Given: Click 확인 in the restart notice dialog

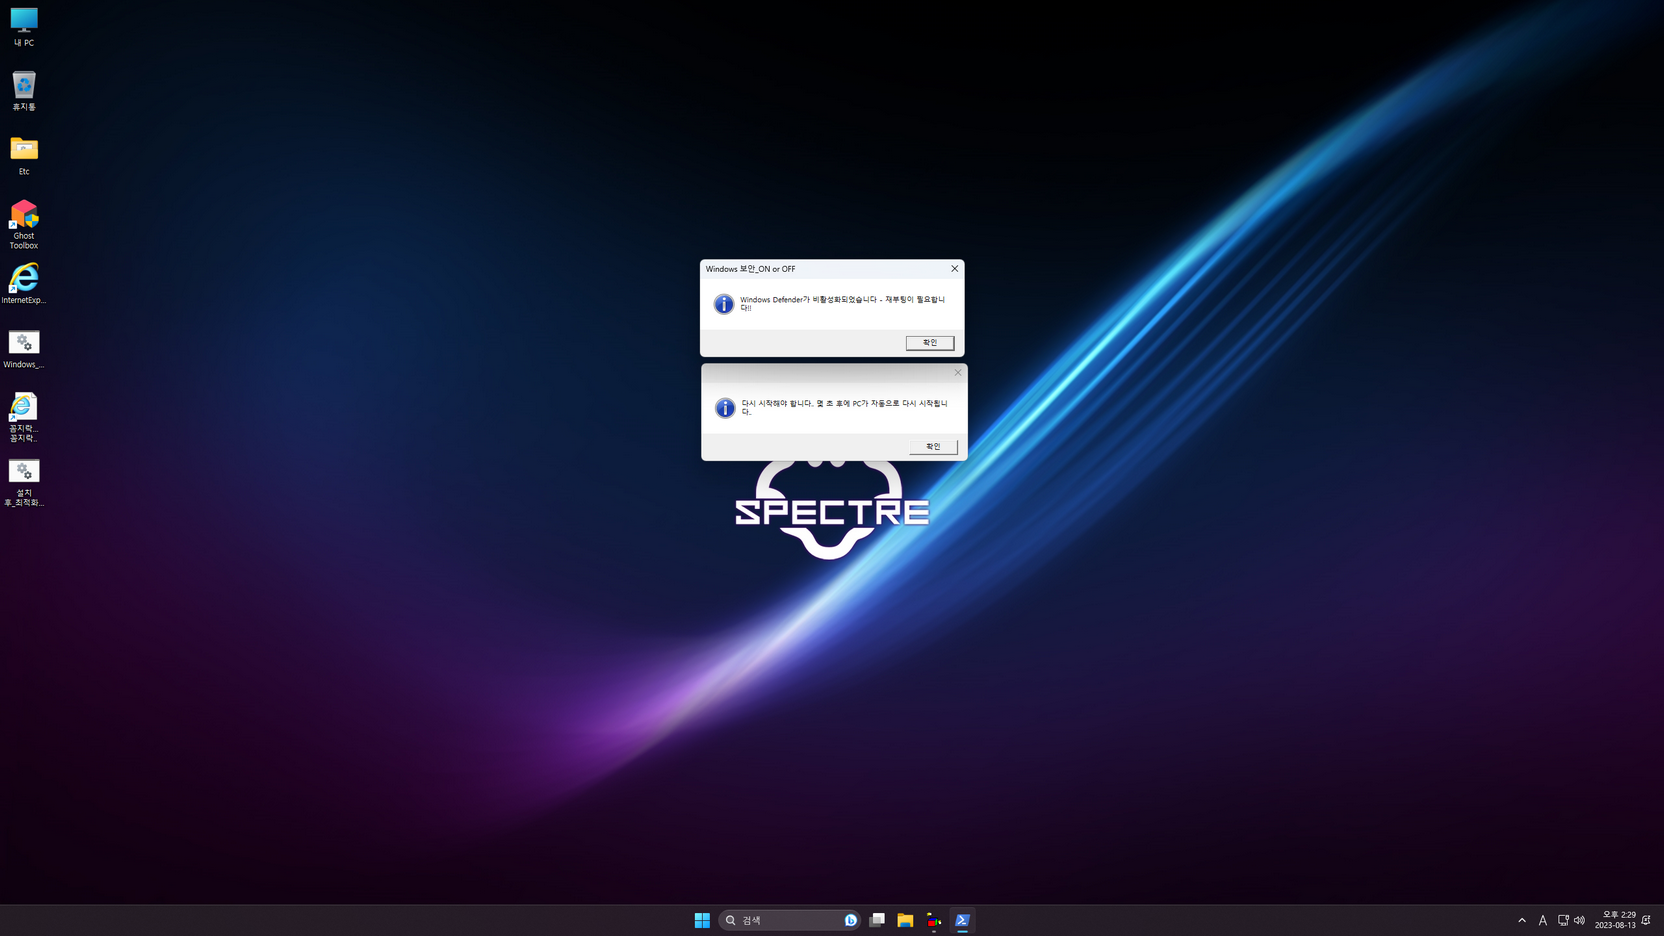Looking at the screenshot, I should tap(933, 447).
